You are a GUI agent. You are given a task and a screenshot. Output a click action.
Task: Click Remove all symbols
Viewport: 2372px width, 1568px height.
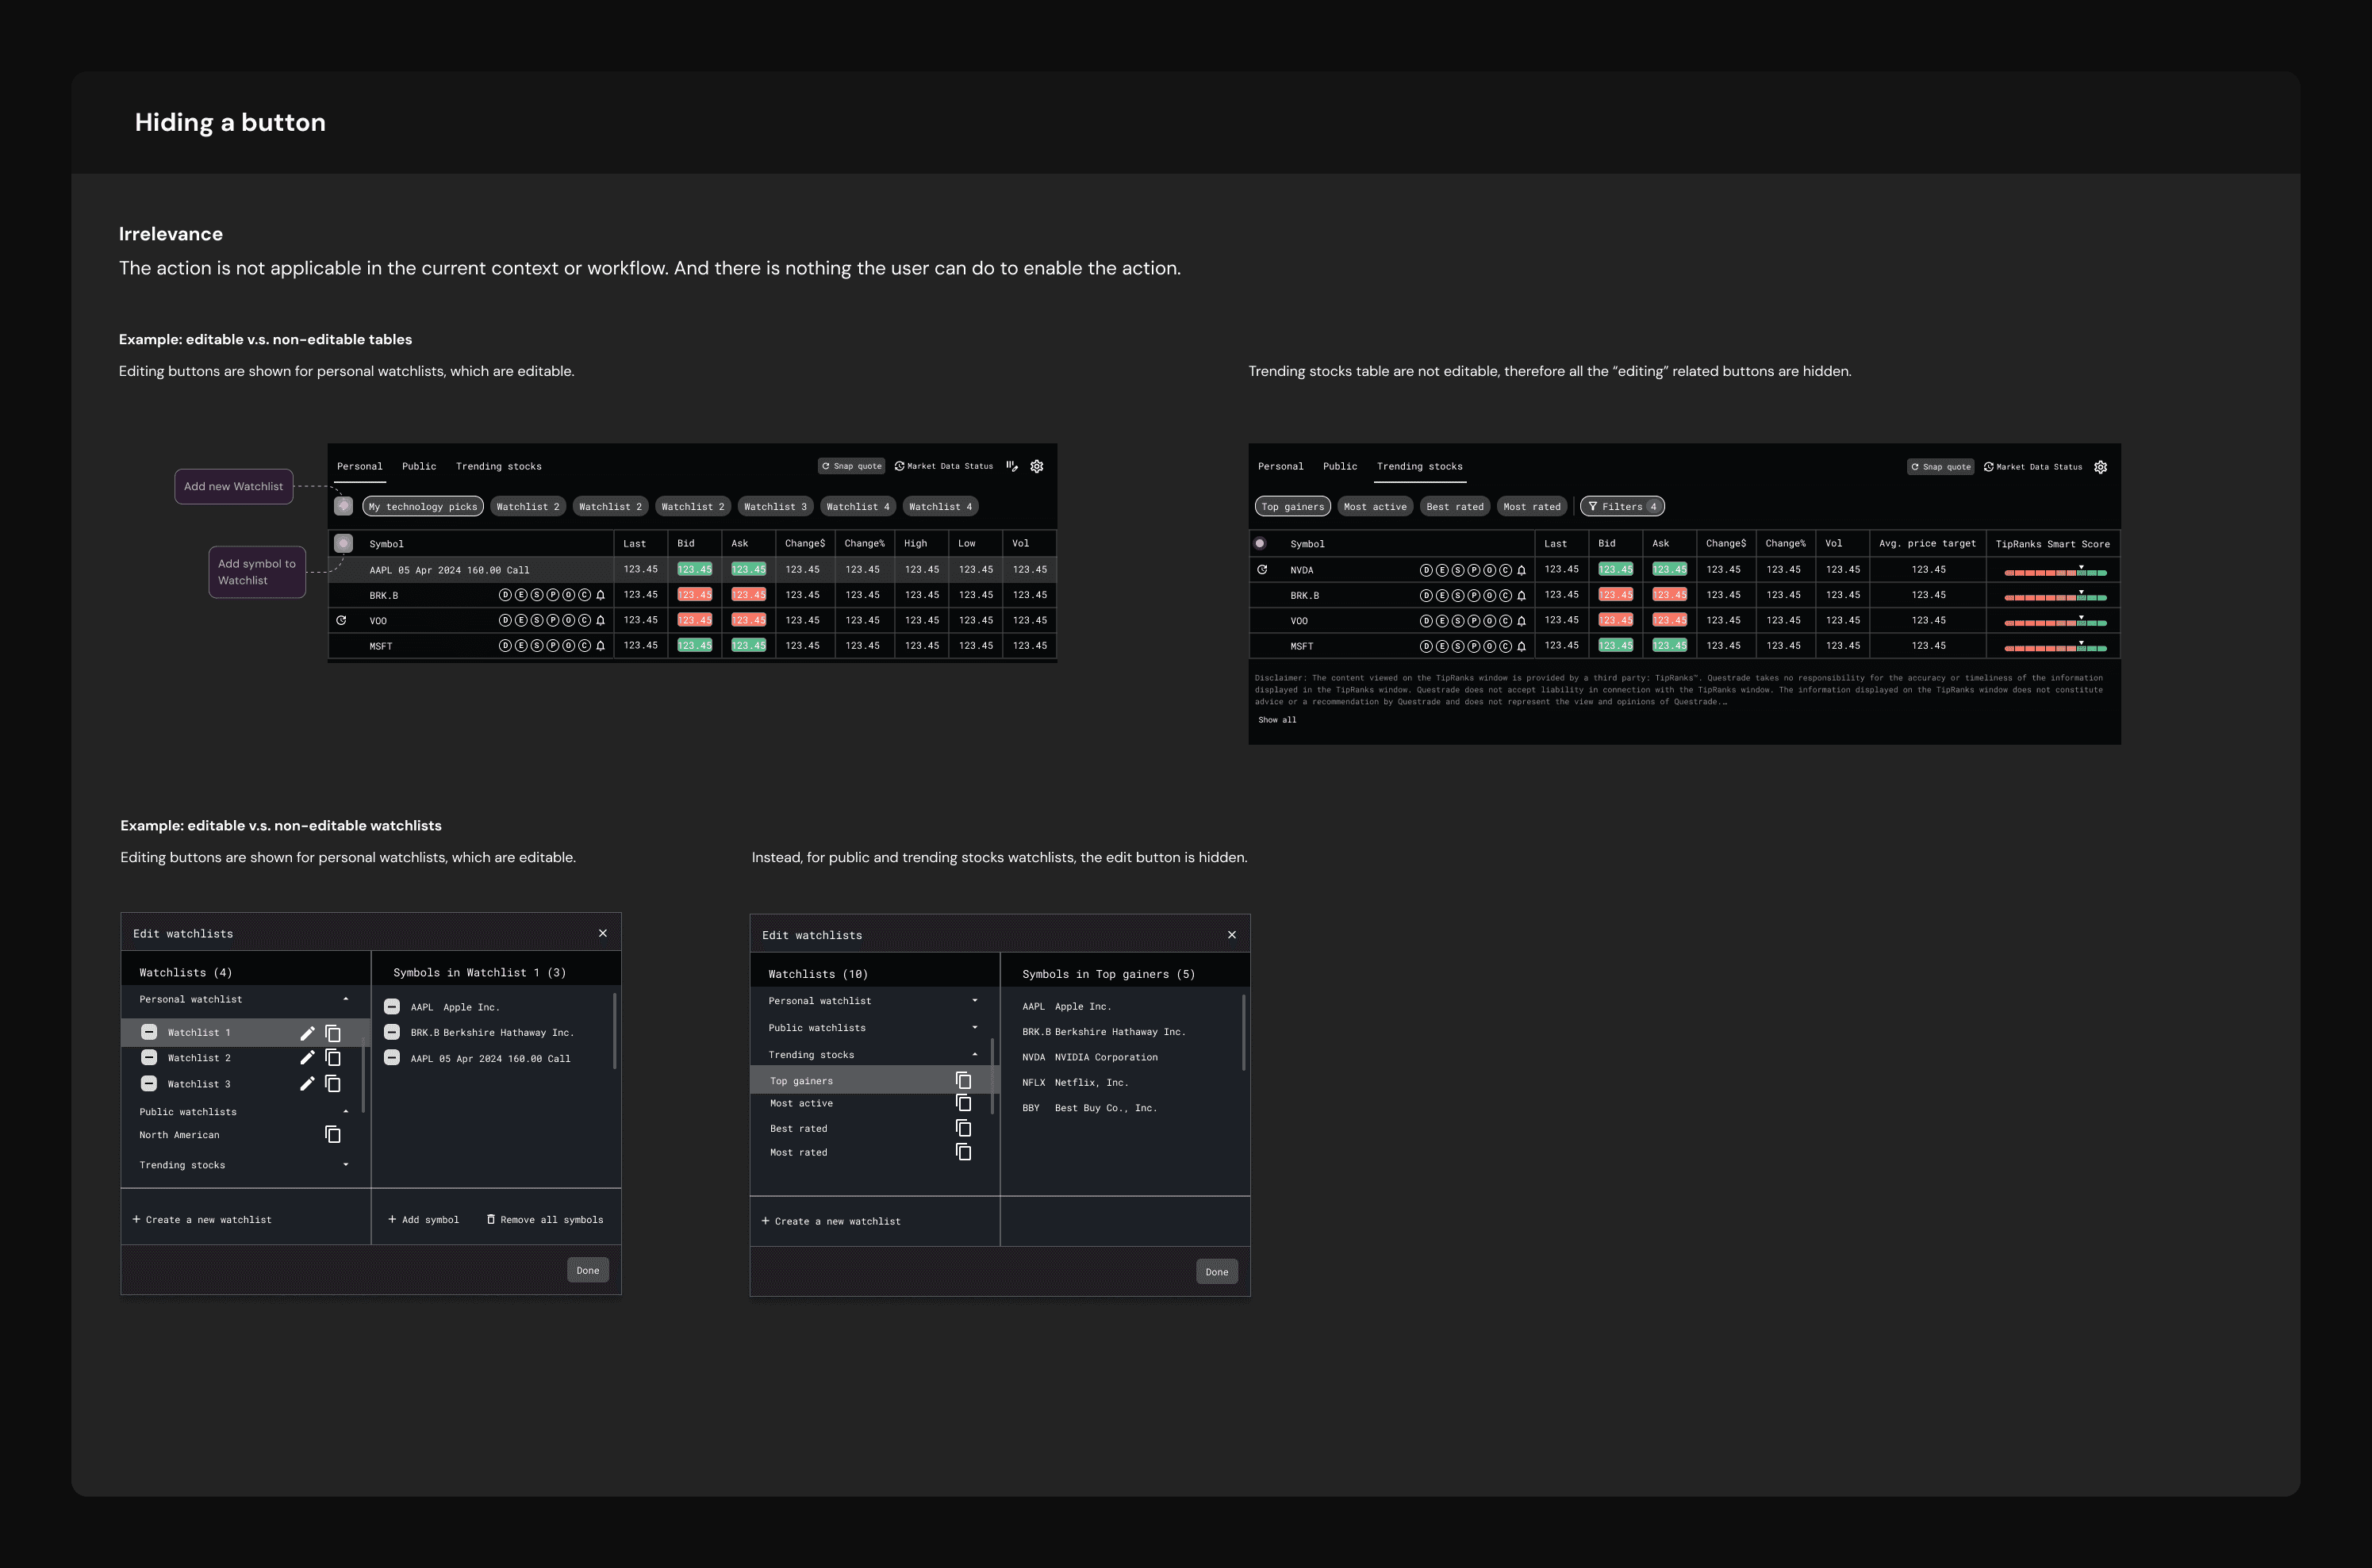pos(545,1220)
